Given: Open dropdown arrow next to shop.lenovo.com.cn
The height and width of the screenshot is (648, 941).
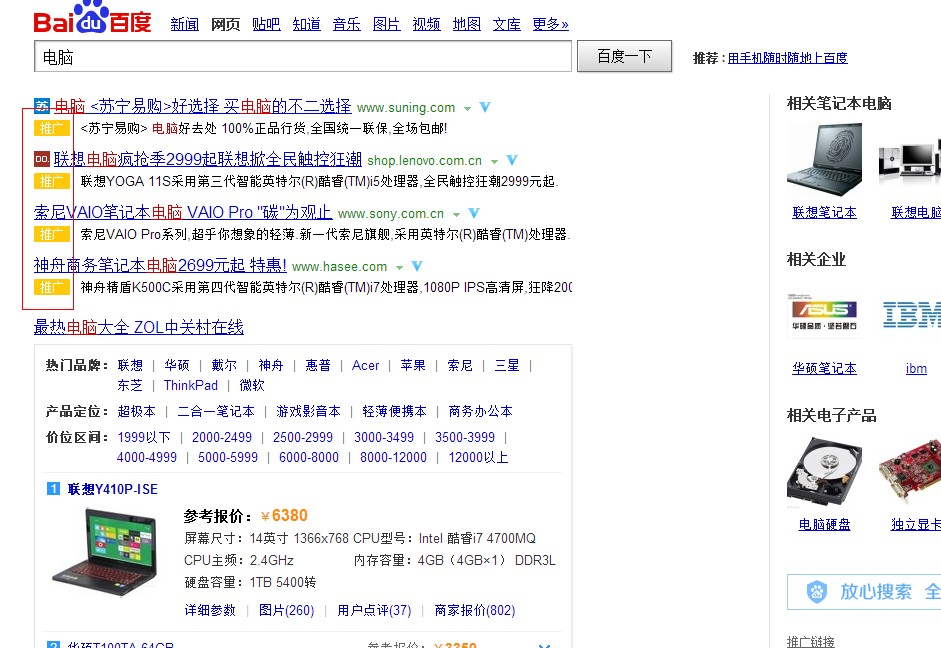Looking at the screenshot, I should click(494, 161).
